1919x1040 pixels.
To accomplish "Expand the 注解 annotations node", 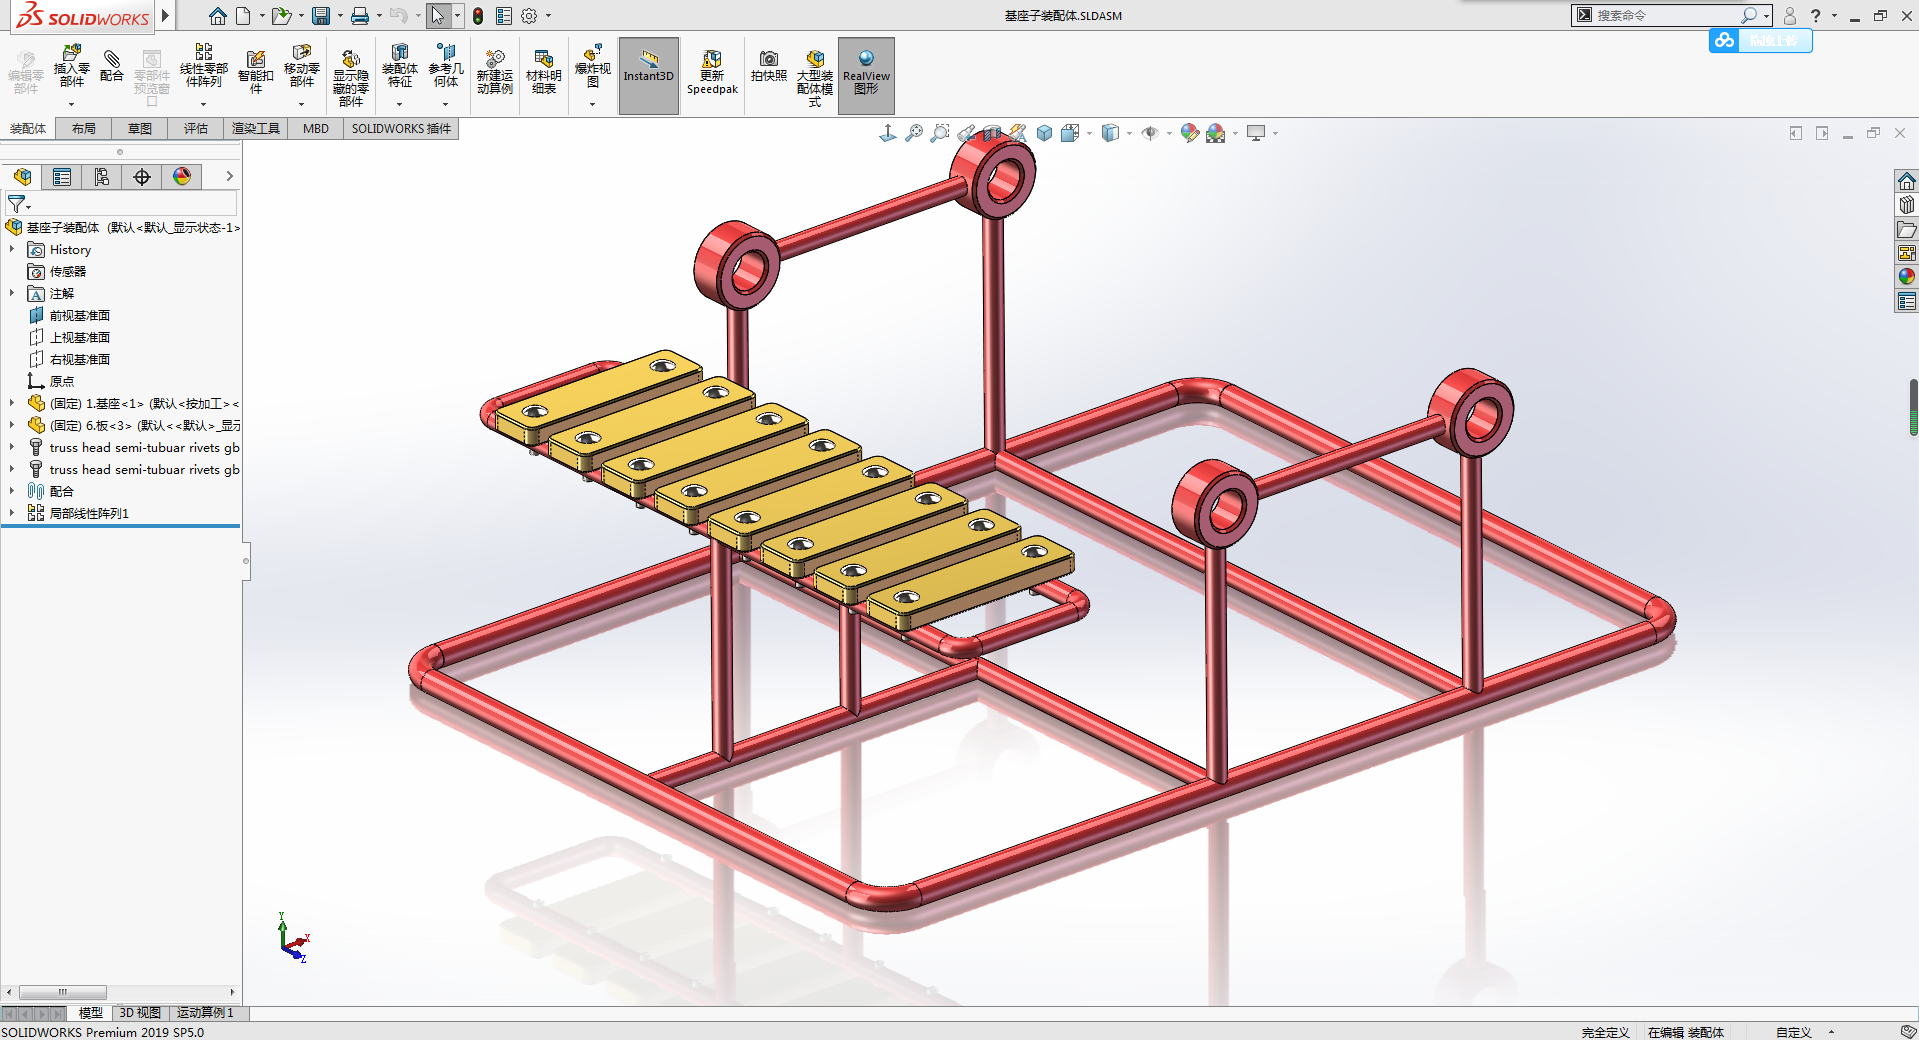I will point(12,293).
